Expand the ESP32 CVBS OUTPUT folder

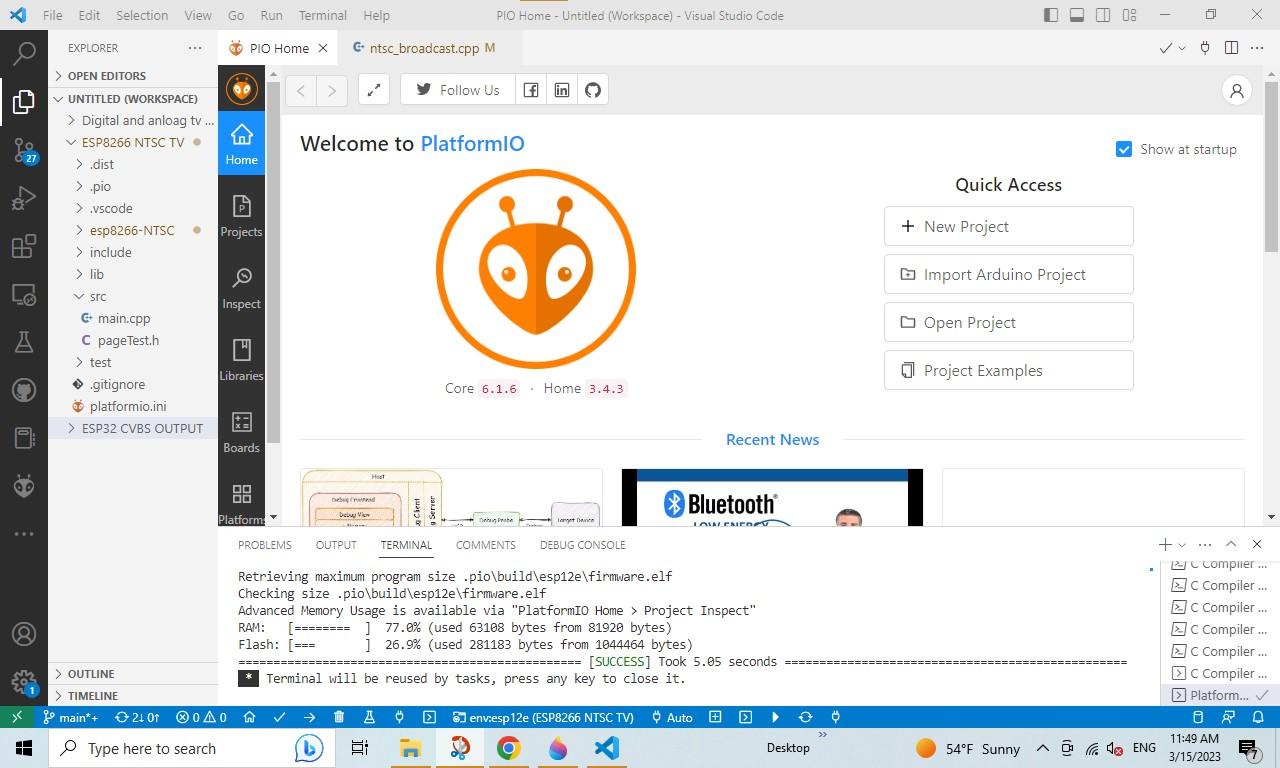tap(70, 428)
